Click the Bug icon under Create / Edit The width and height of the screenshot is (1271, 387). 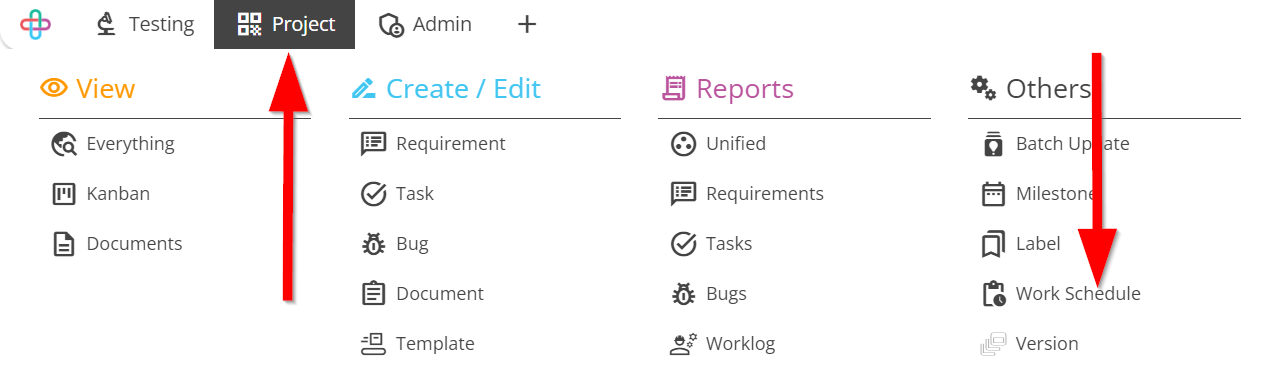click(374, 244)
